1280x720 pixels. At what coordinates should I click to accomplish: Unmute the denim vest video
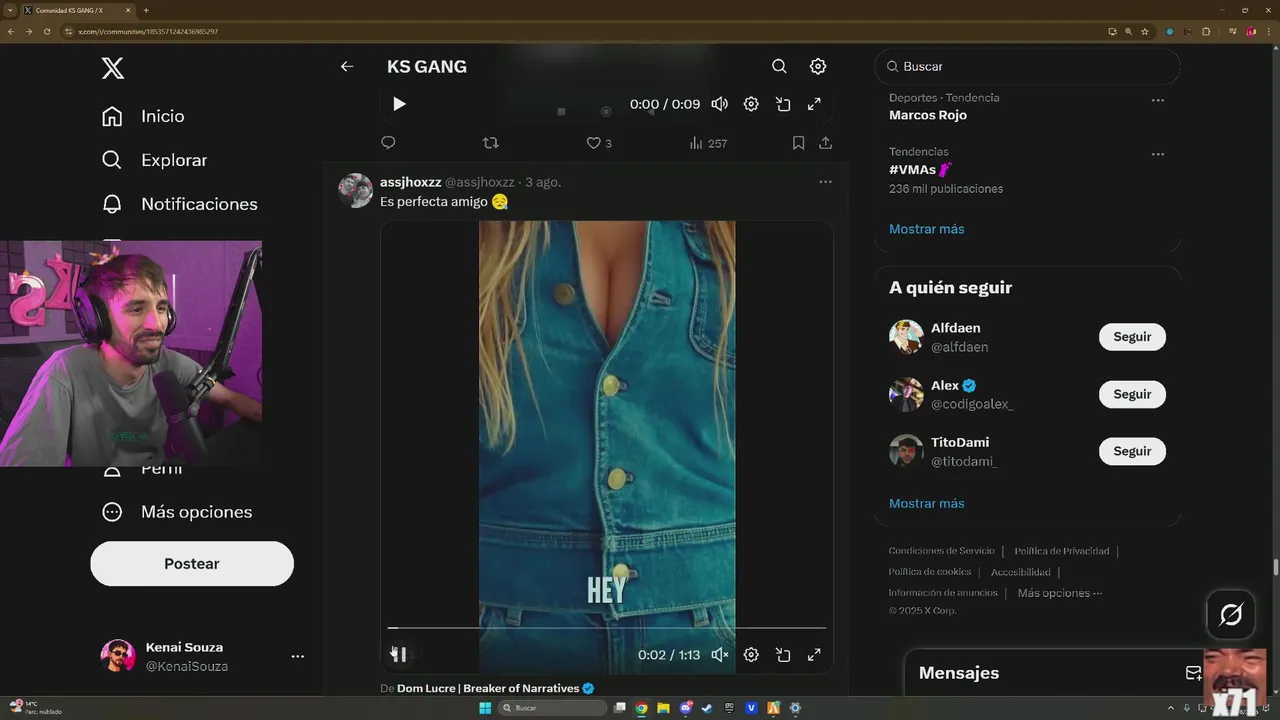click(x=719, y=655)
